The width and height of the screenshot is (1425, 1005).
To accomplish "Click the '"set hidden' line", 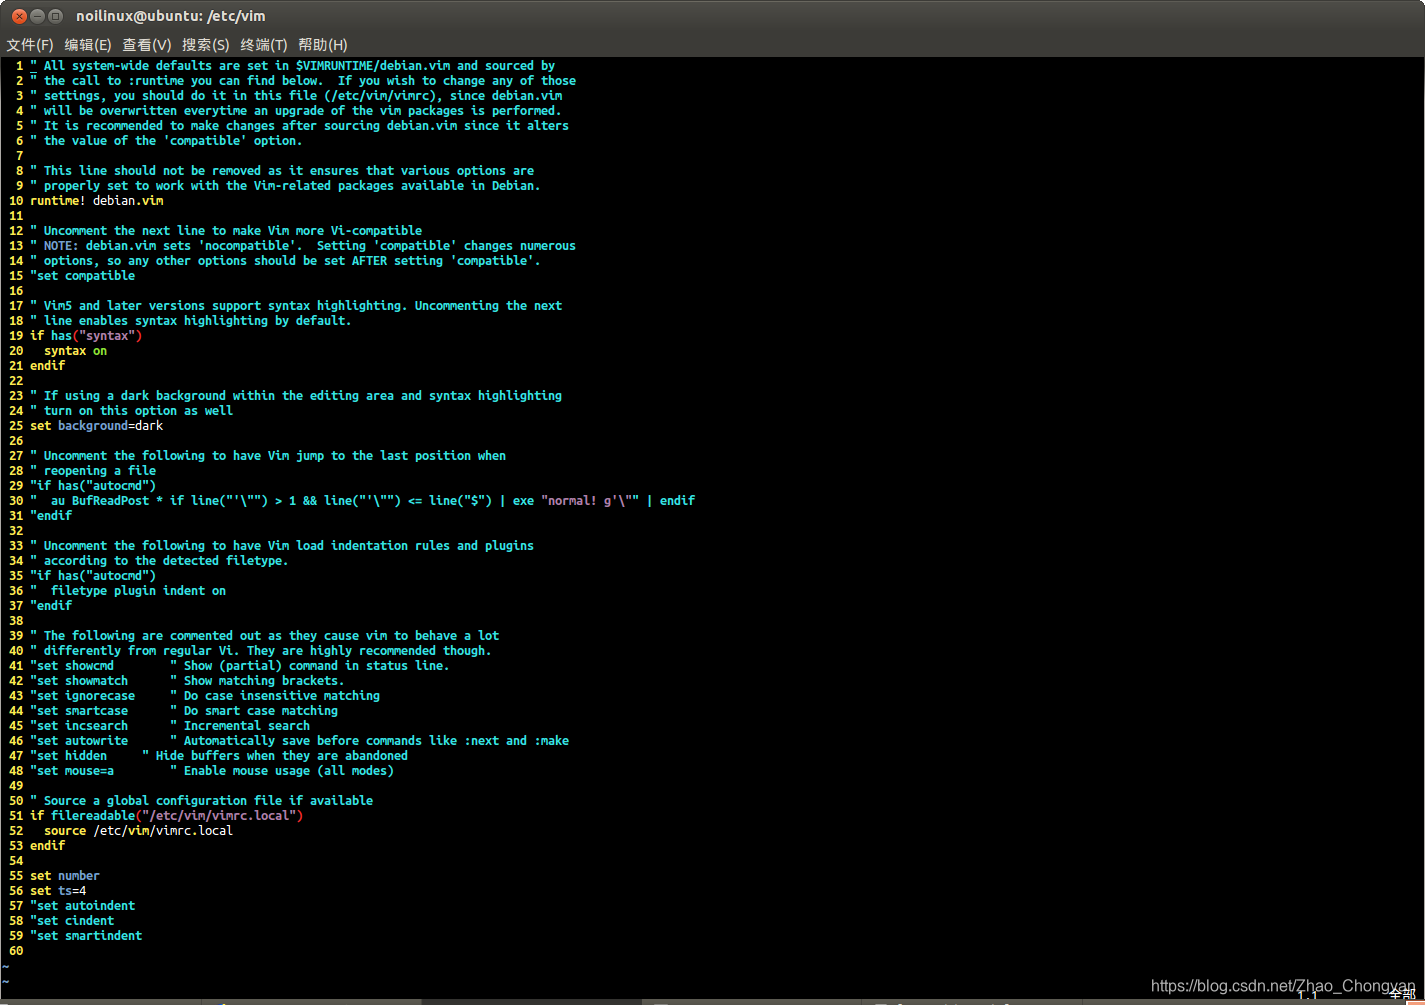I will coord(219,756).
